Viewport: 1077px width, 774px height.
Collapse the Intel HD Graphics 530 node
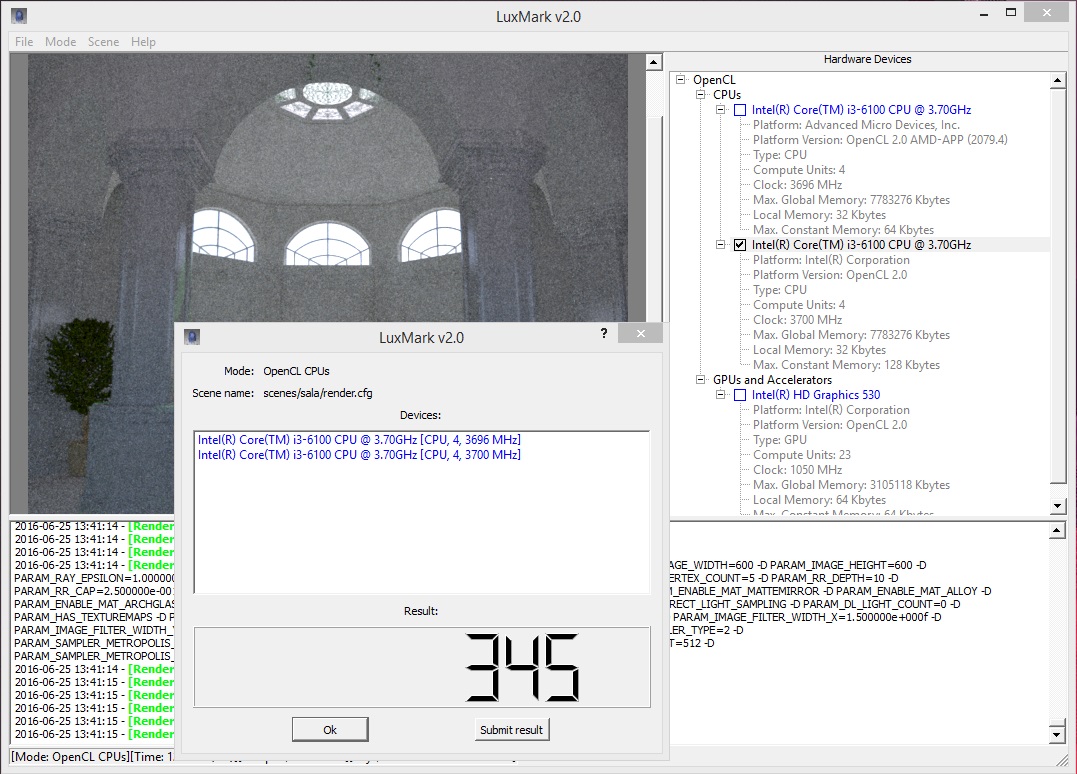coord(721,395)
